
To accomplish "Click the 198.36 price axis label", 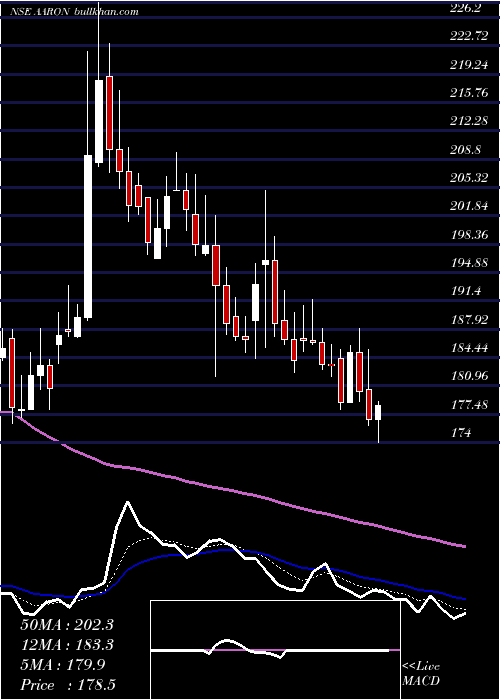I will point(469,234).
